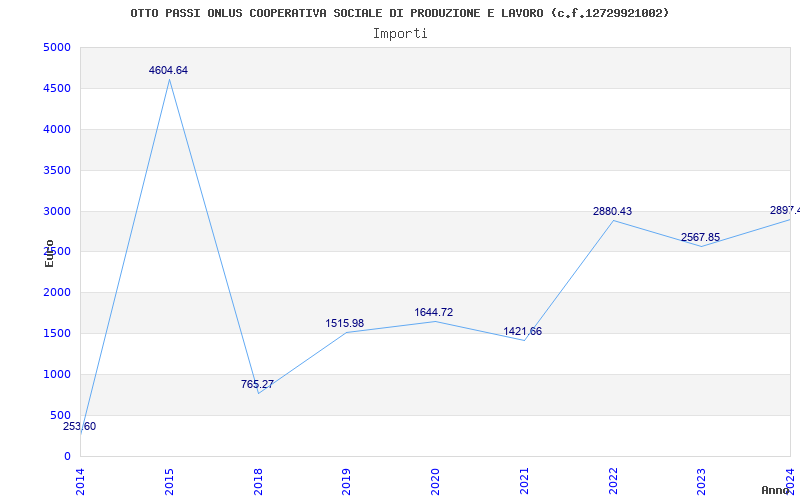
Task: Select data label 1515.98
Action: point(345,323)
